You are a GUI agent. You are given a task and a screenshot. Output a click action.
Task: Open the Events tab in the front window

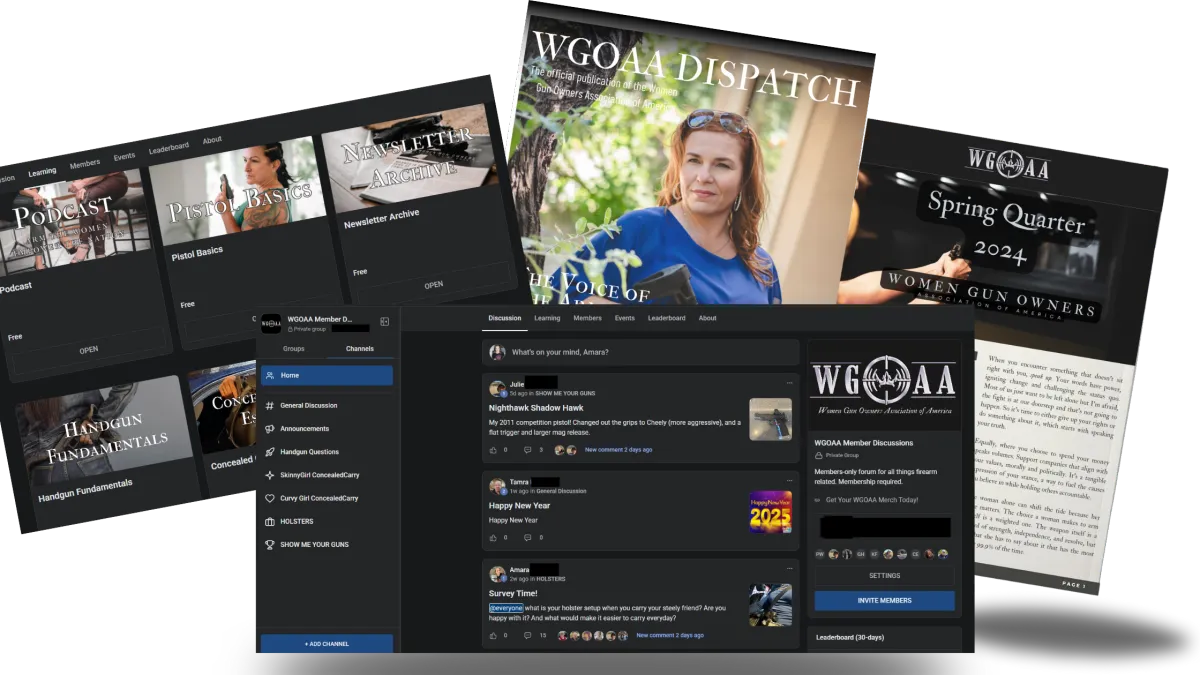[625, 318]
